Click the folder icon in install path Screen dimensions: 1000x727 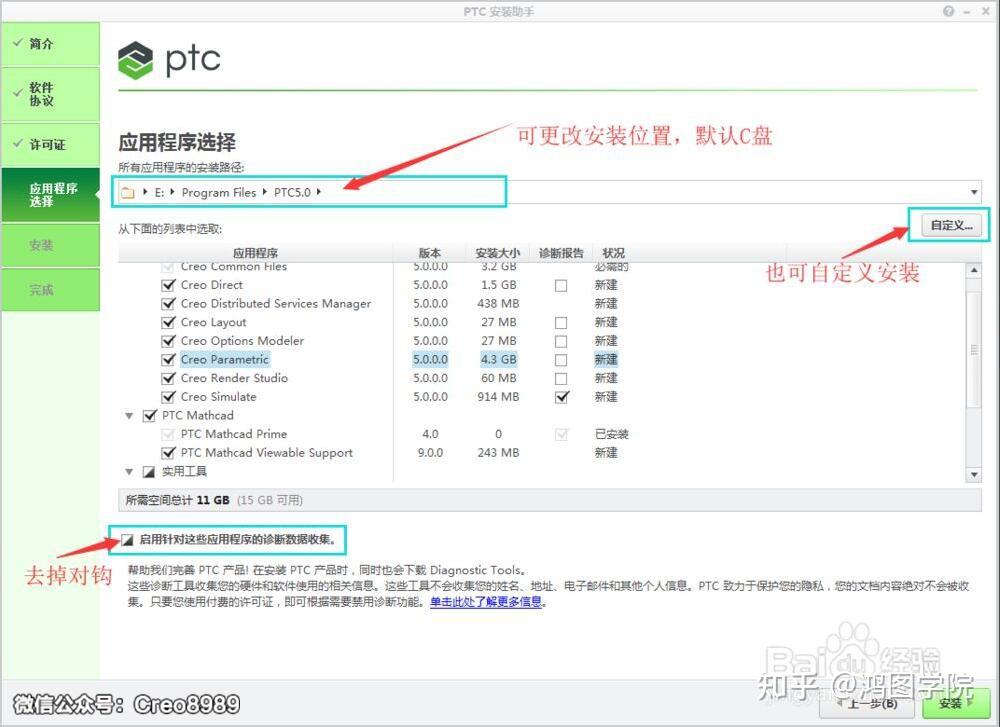(128, 193)
